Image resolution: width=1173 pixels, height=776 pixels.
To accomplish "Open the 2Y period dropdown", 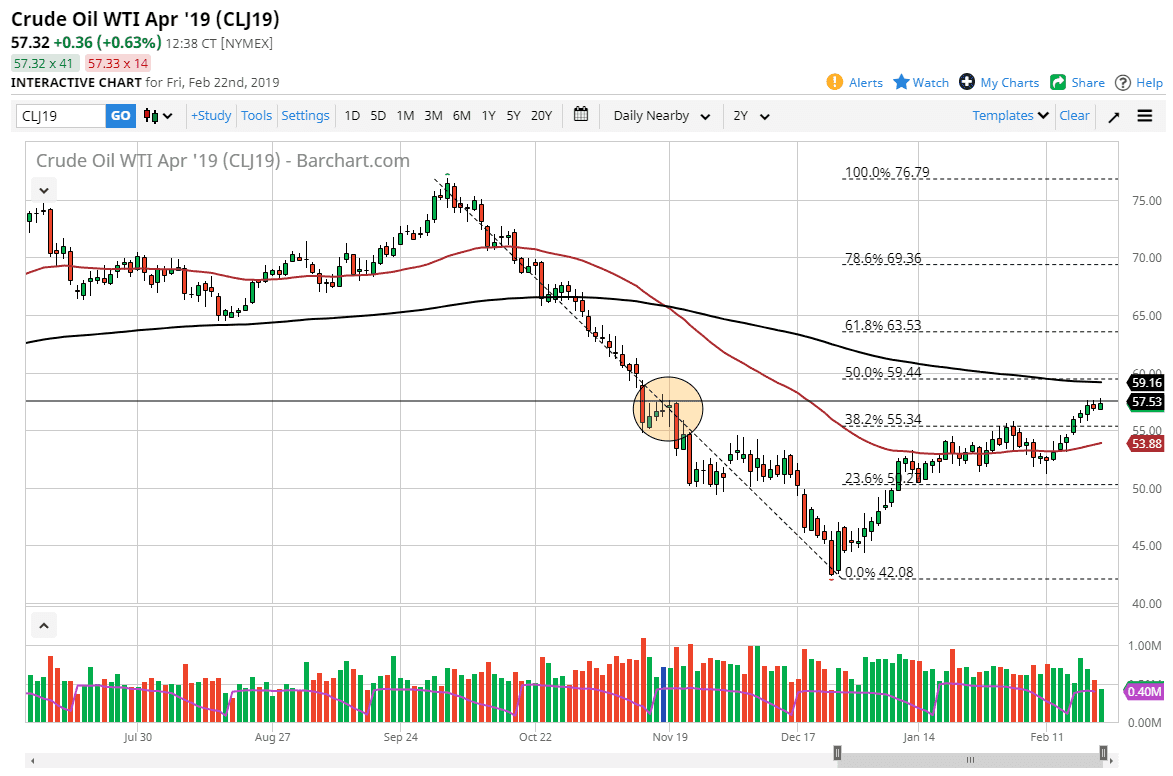I will click(751, 116).
